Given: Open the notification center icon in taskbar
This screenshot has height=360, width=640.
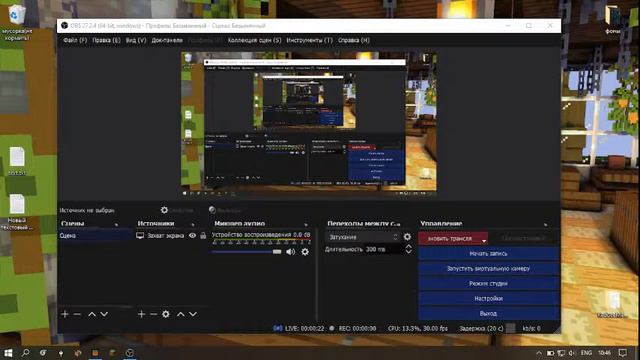Looking at the screenshot, I should (623, 353).
